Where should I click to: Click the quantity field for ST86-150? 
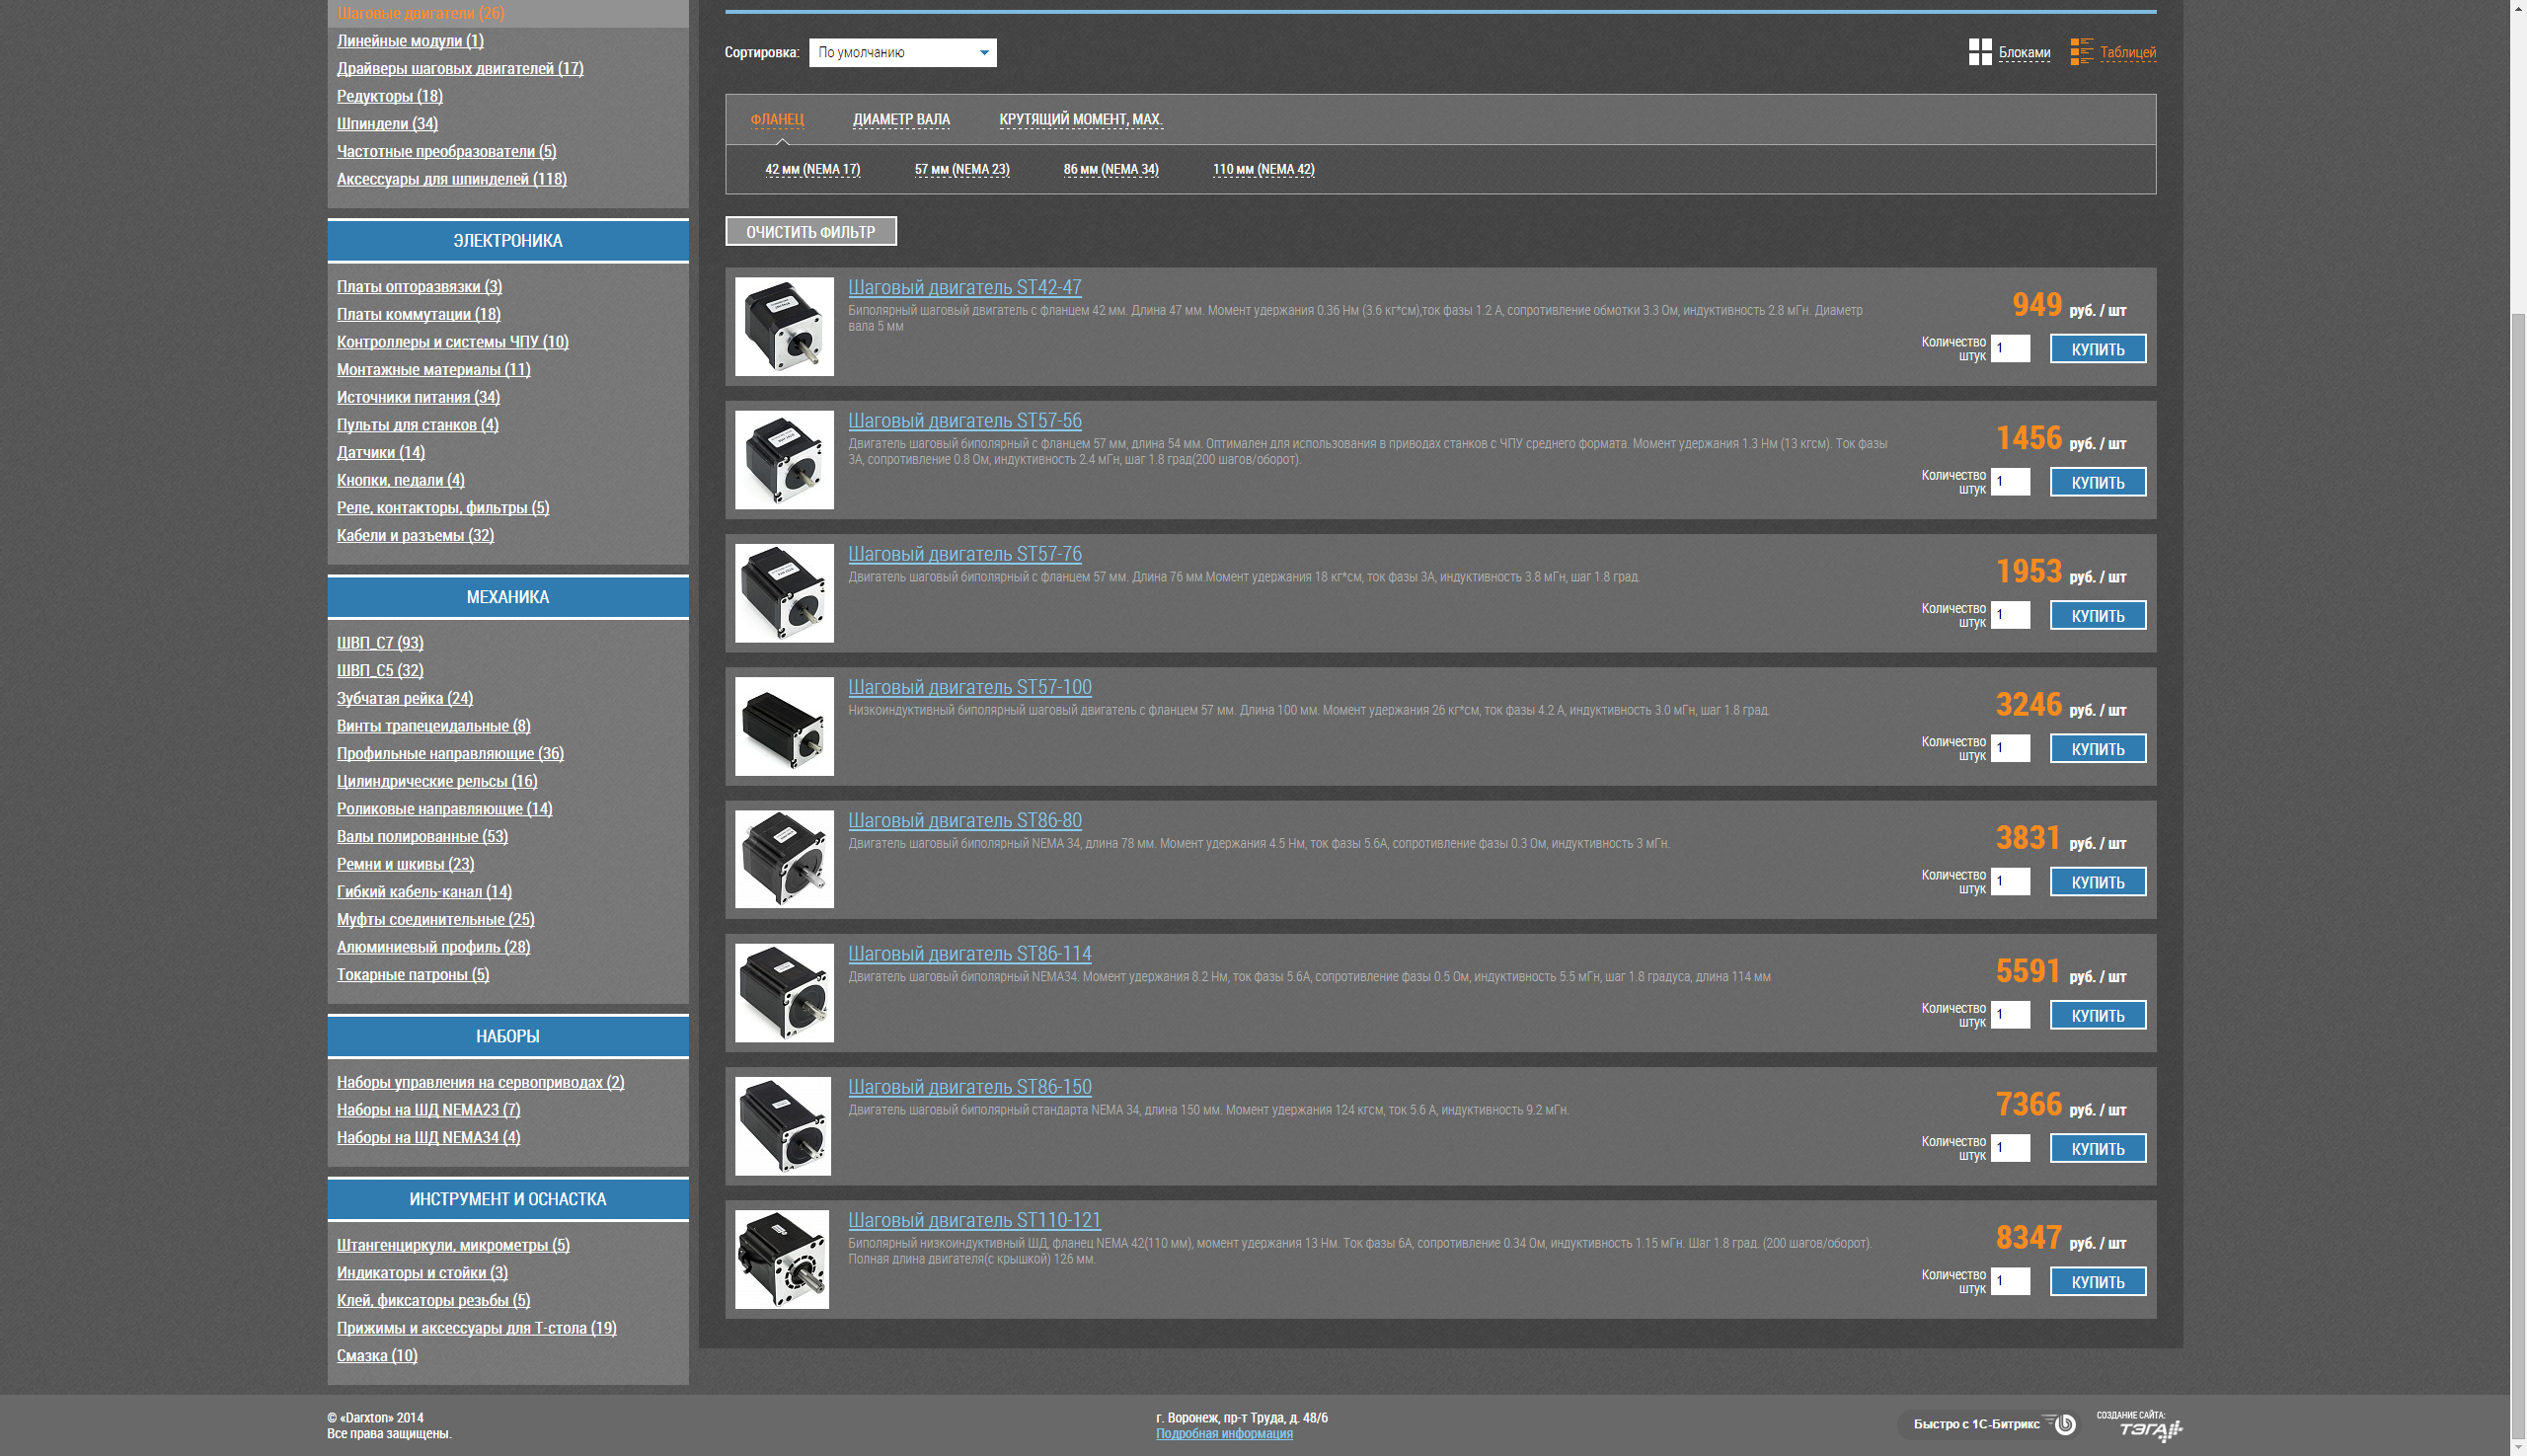click(2009, 1148)
